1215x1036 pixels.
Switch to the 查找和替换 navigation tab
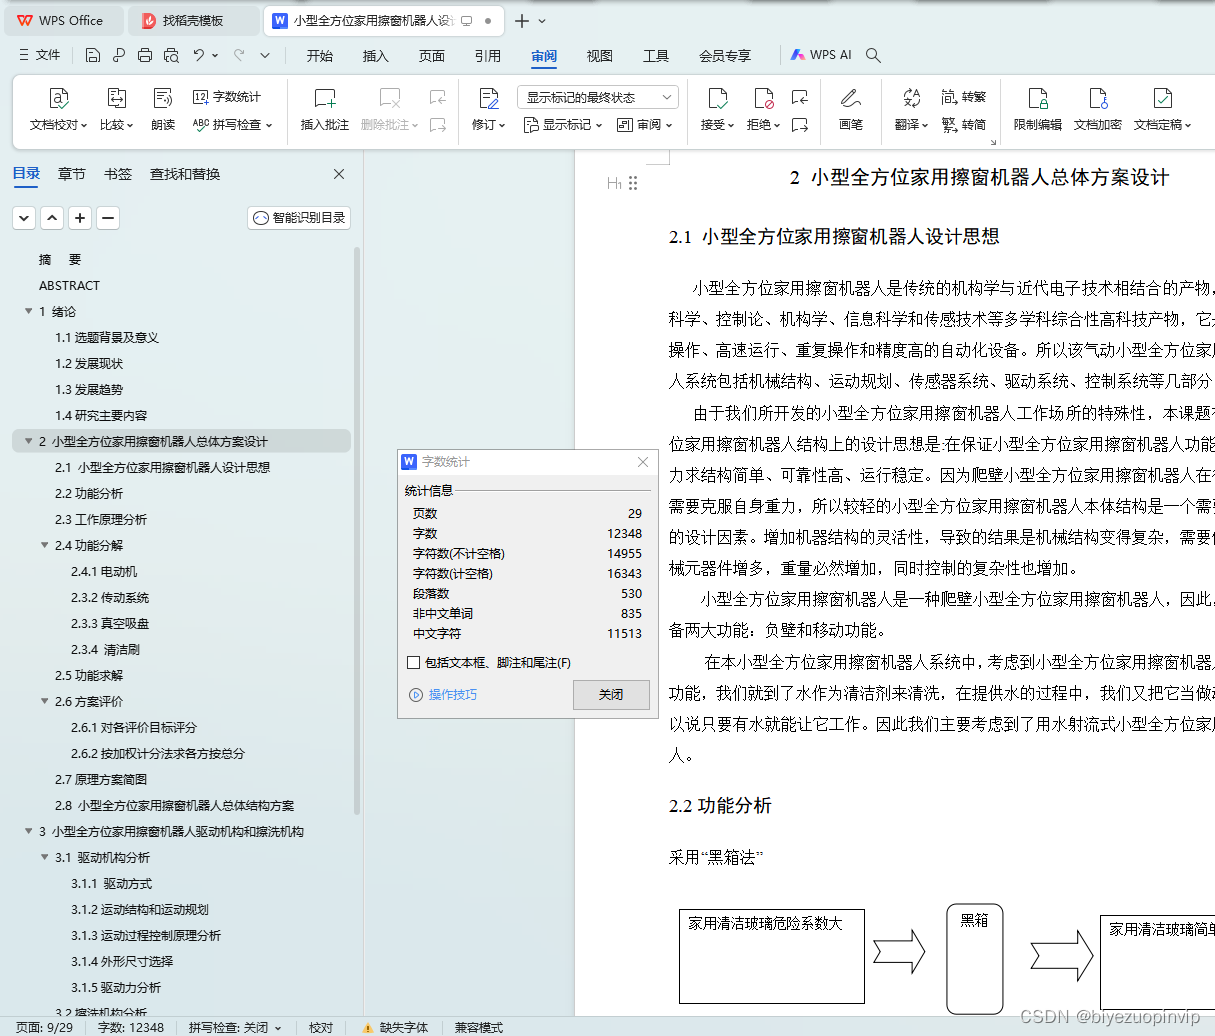[x=185, y=174]
